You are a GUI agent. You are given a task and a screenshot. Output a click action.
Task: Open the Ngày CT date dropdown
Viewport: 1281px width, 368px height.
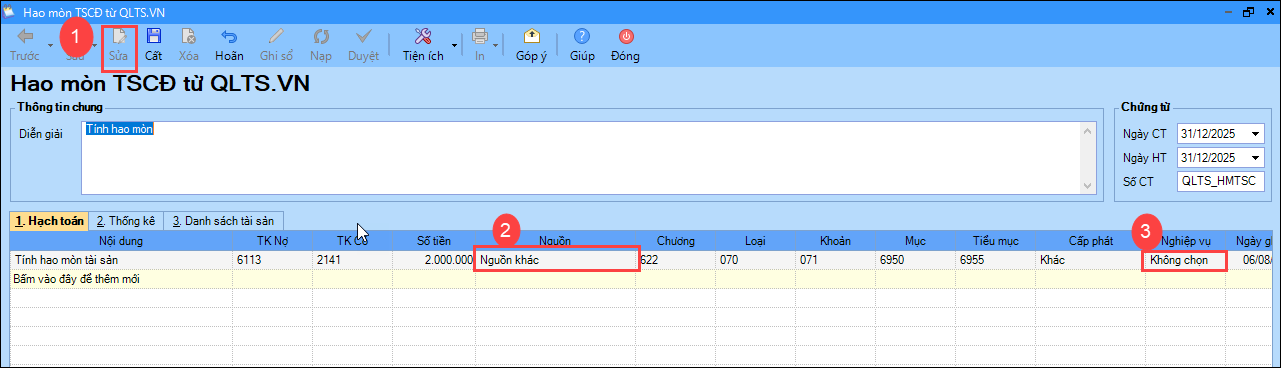[x=1255, y=134]
